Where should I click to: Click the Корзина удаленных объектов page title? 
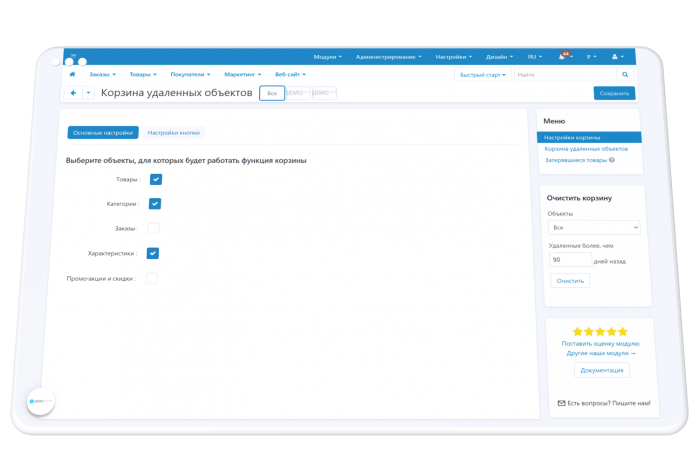point(176,93)
